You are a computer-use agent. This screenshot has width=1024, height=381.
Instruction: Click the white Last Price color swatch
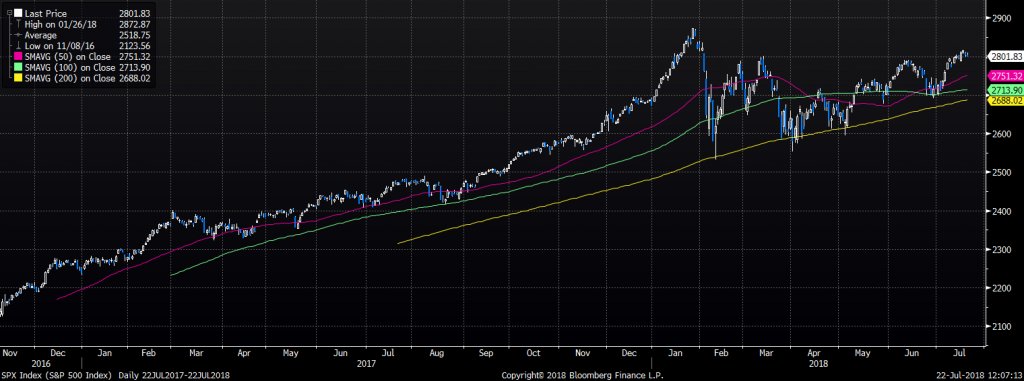pyautogui.click(x=18, y=13)
